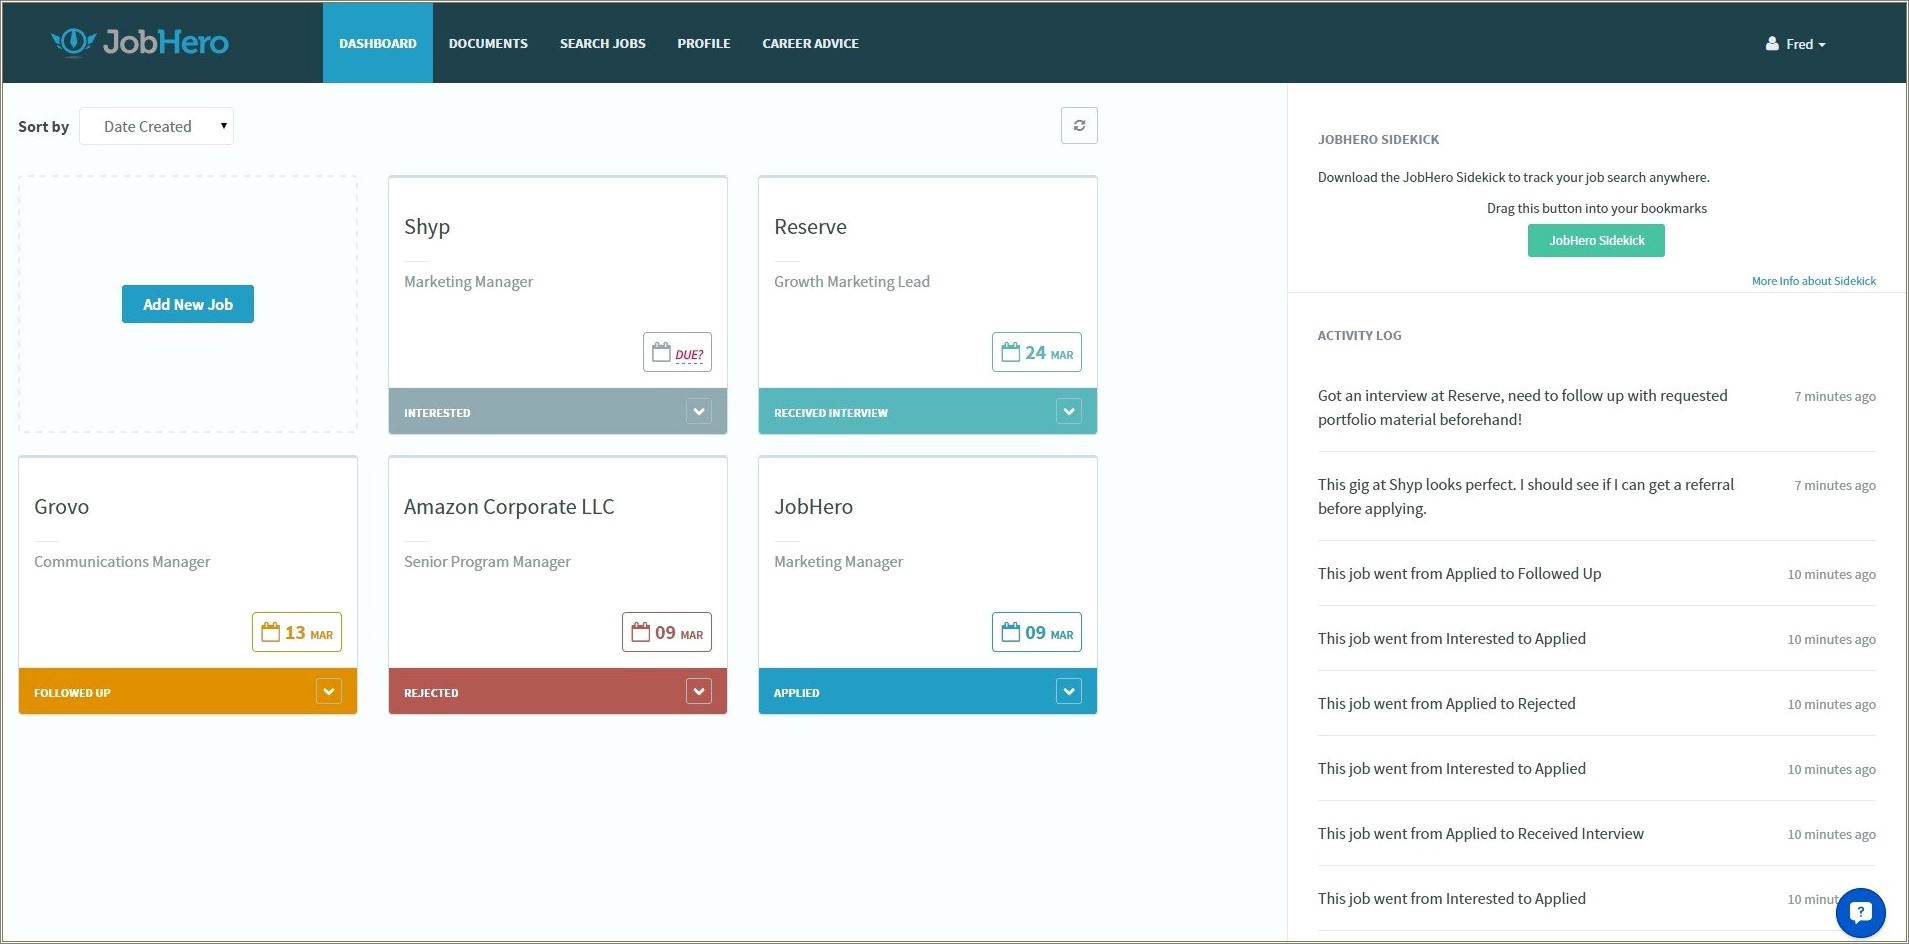Expand the Shyp Interested status dropdown

coord(699,412)
